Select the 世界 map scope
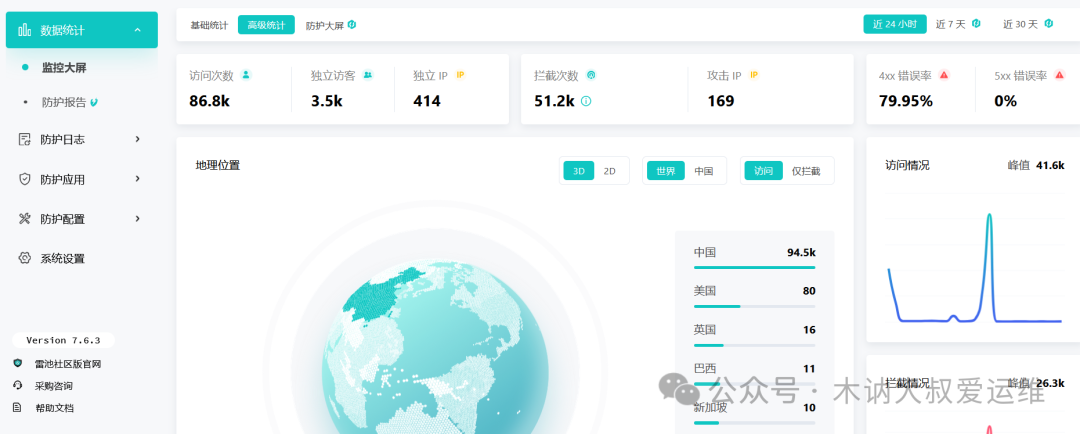Image resolution: width=1080 pixels, height=434 pixels. tap(665, 171)
